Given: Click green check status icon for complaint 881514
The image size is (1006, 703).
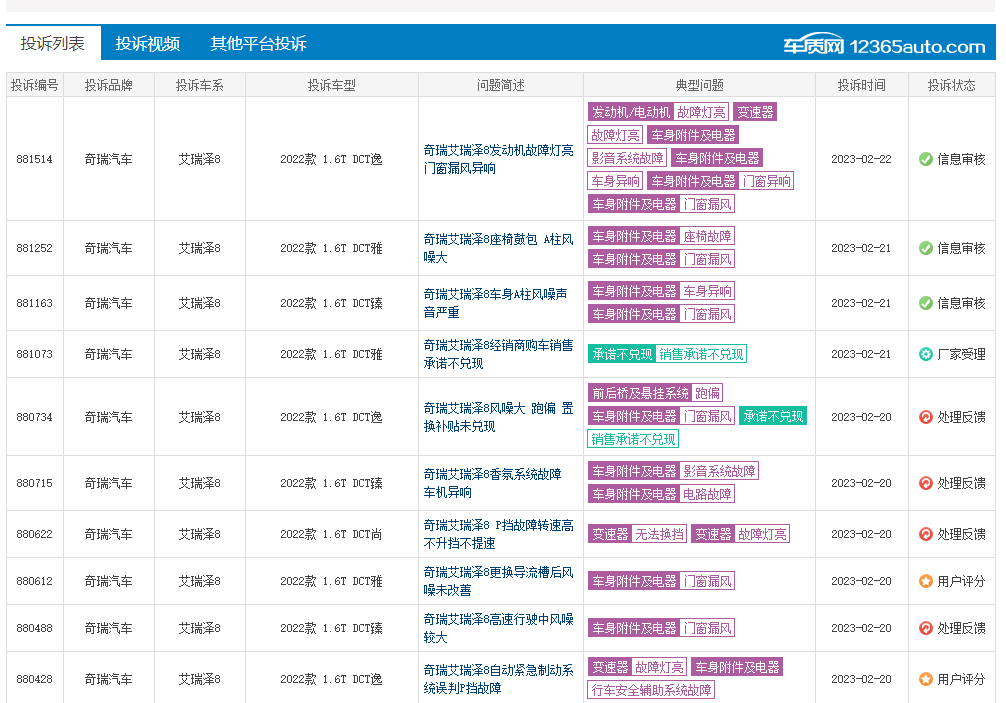Looking at the screenshot, I should (x=926, y=159).
